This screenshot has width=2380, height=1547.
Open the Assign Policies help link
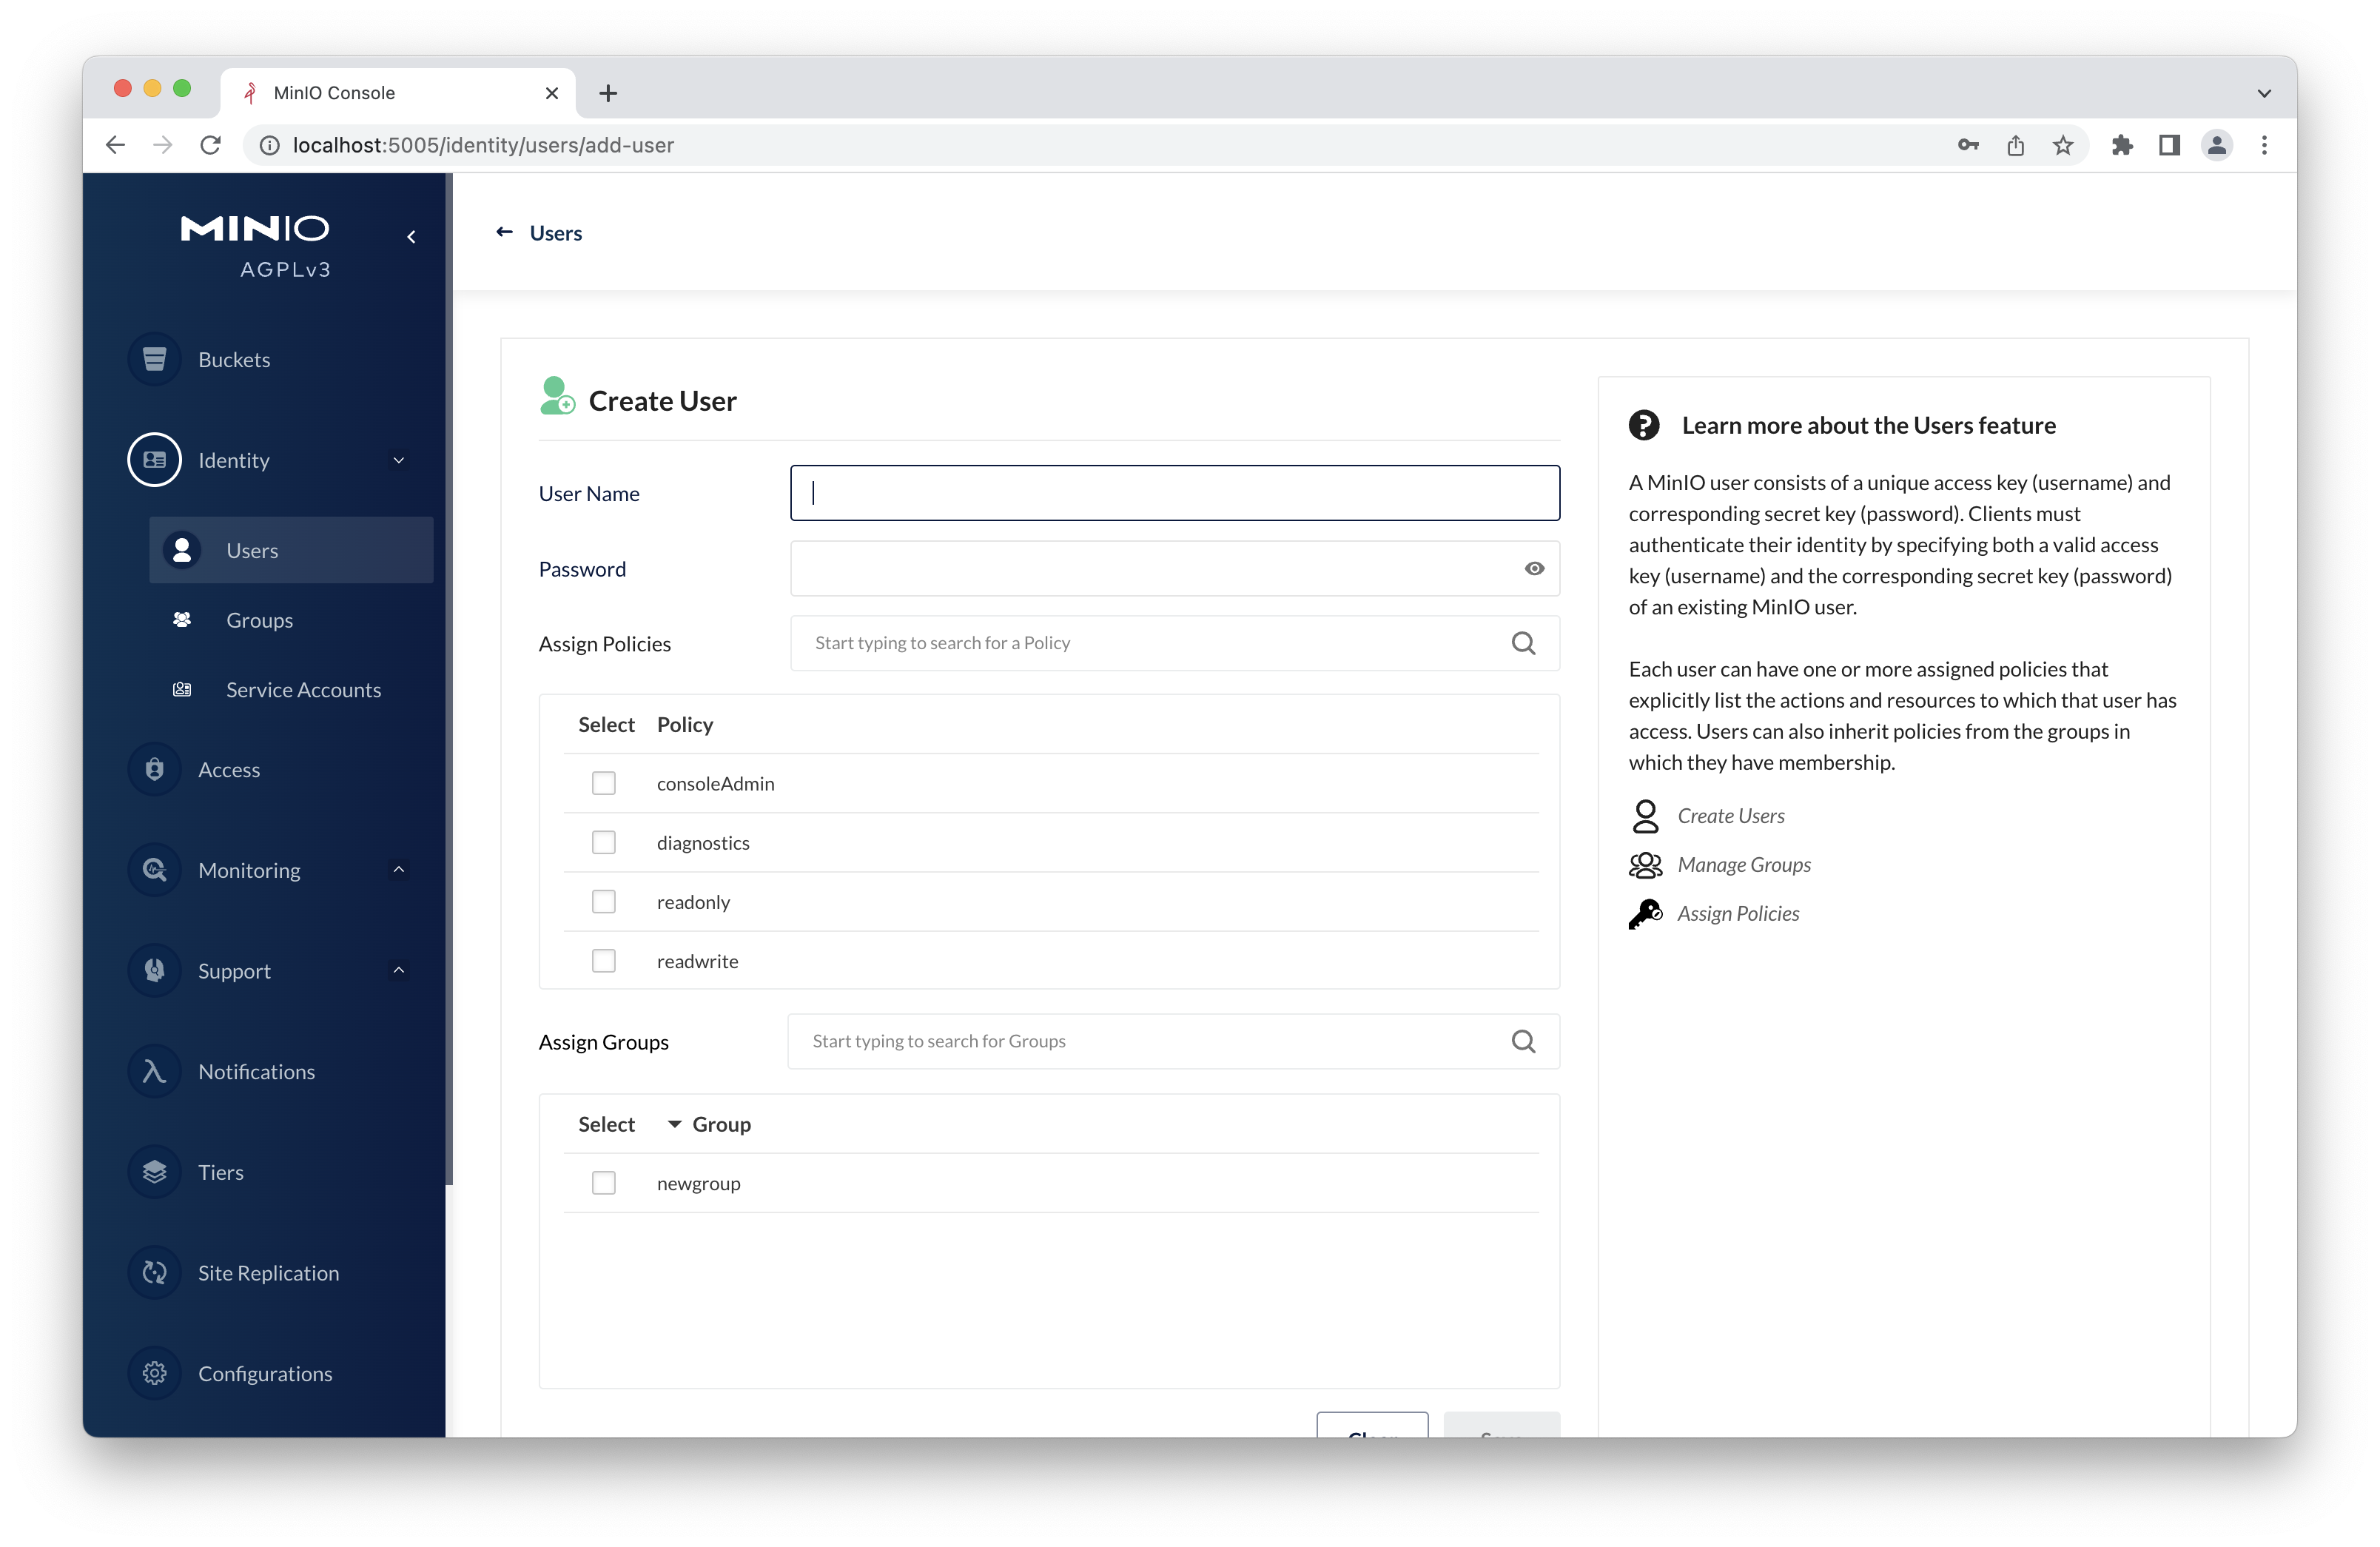(1737, 913)
